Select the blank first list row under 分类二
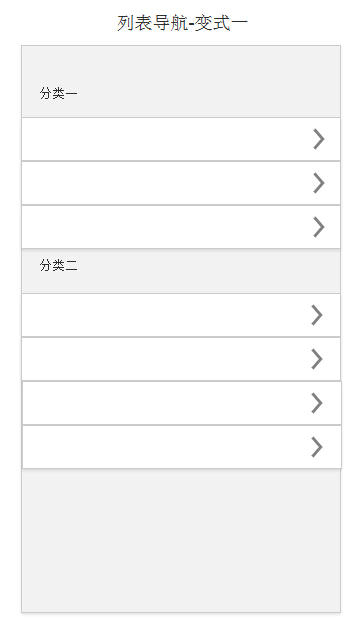 pos(181,315)
